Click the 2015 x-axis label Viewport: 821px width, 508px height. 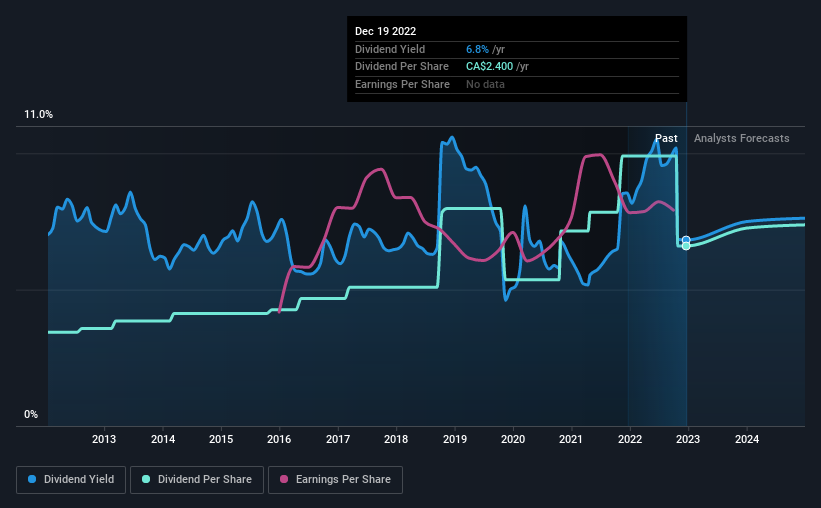pyautogui.click(x=221, y=439)
